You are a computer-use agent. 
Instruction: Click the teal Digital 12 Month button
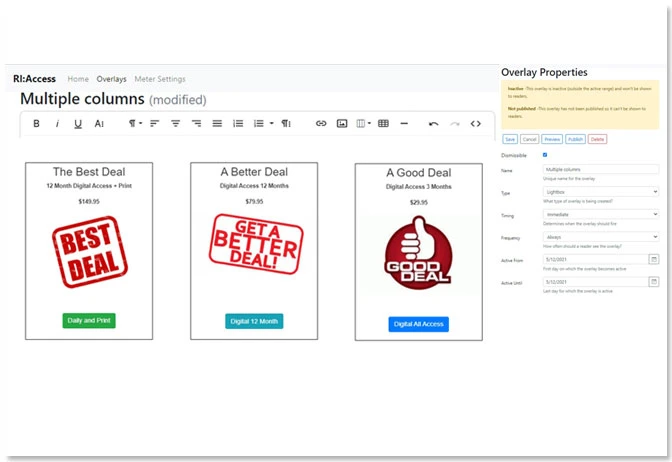254,321
